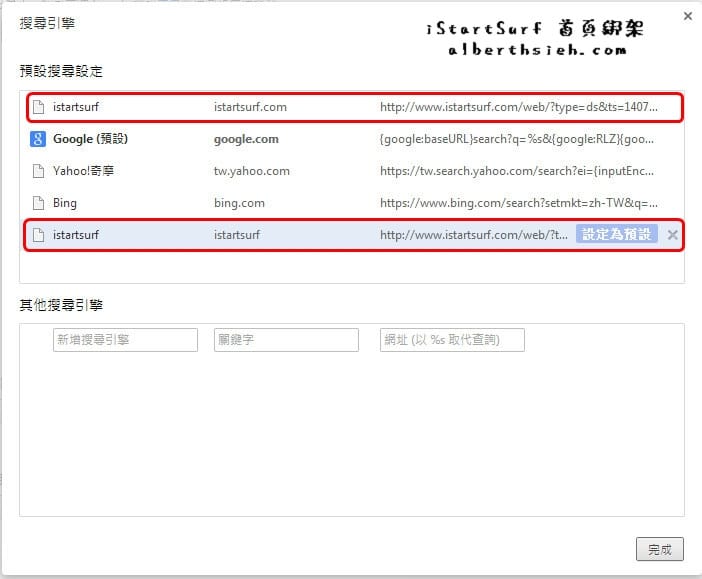Image resolution: width=702 pixels, height=579 pixels.
Task: Click keyword bing.com
Action: pos(239,203)
